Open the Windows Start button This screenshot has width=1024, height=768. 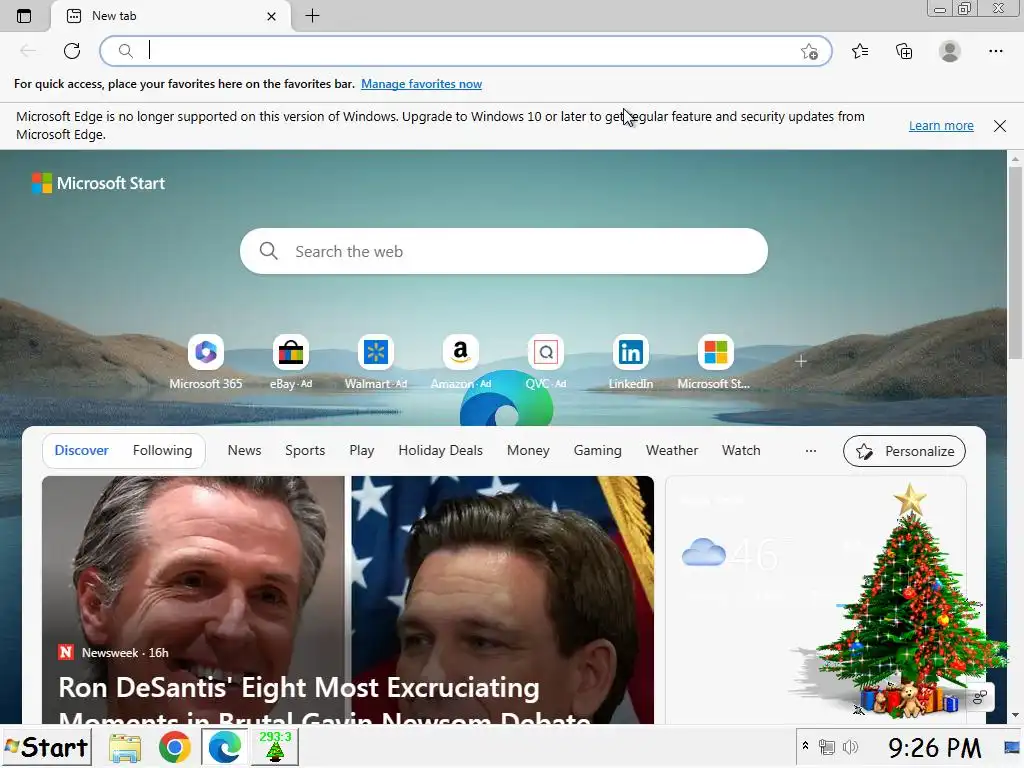(x=47, y=747)
